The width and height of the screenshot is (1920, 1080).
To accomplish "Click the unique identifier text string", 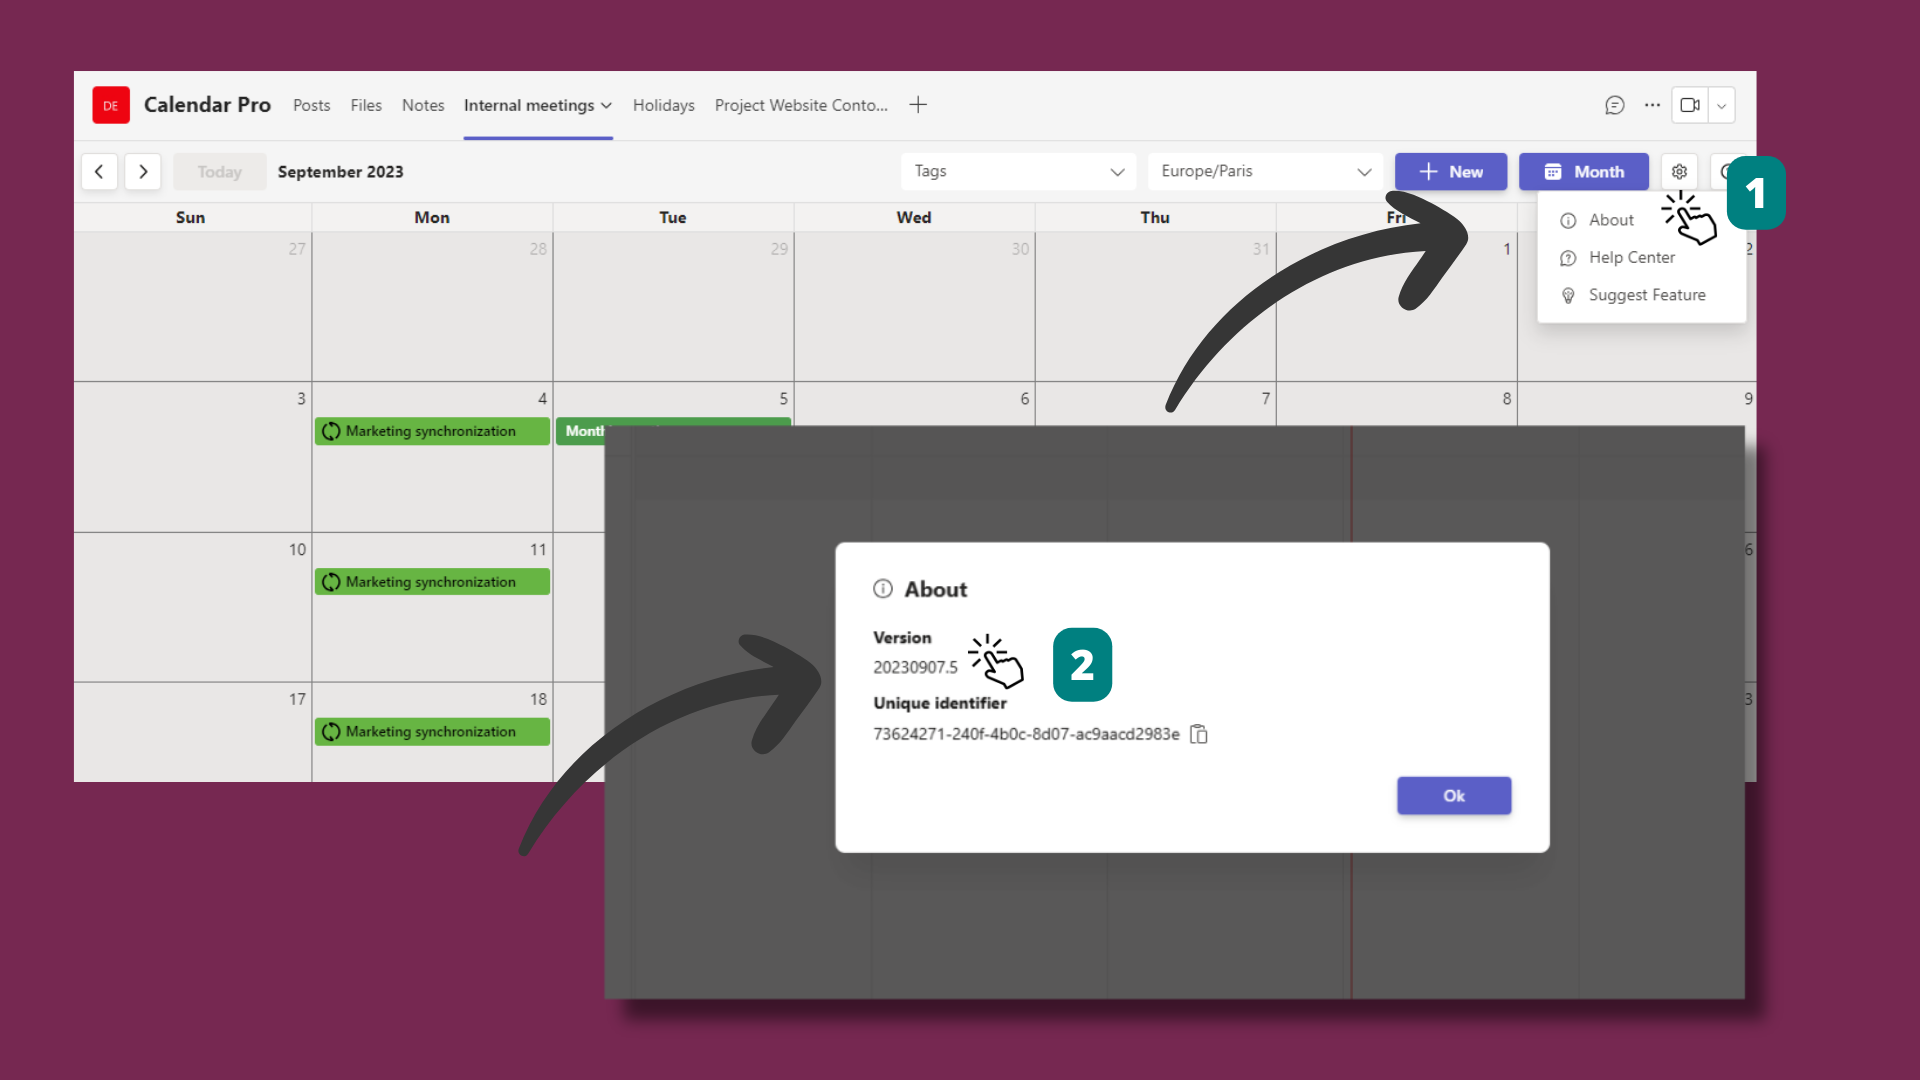I will click(1026, 734).
